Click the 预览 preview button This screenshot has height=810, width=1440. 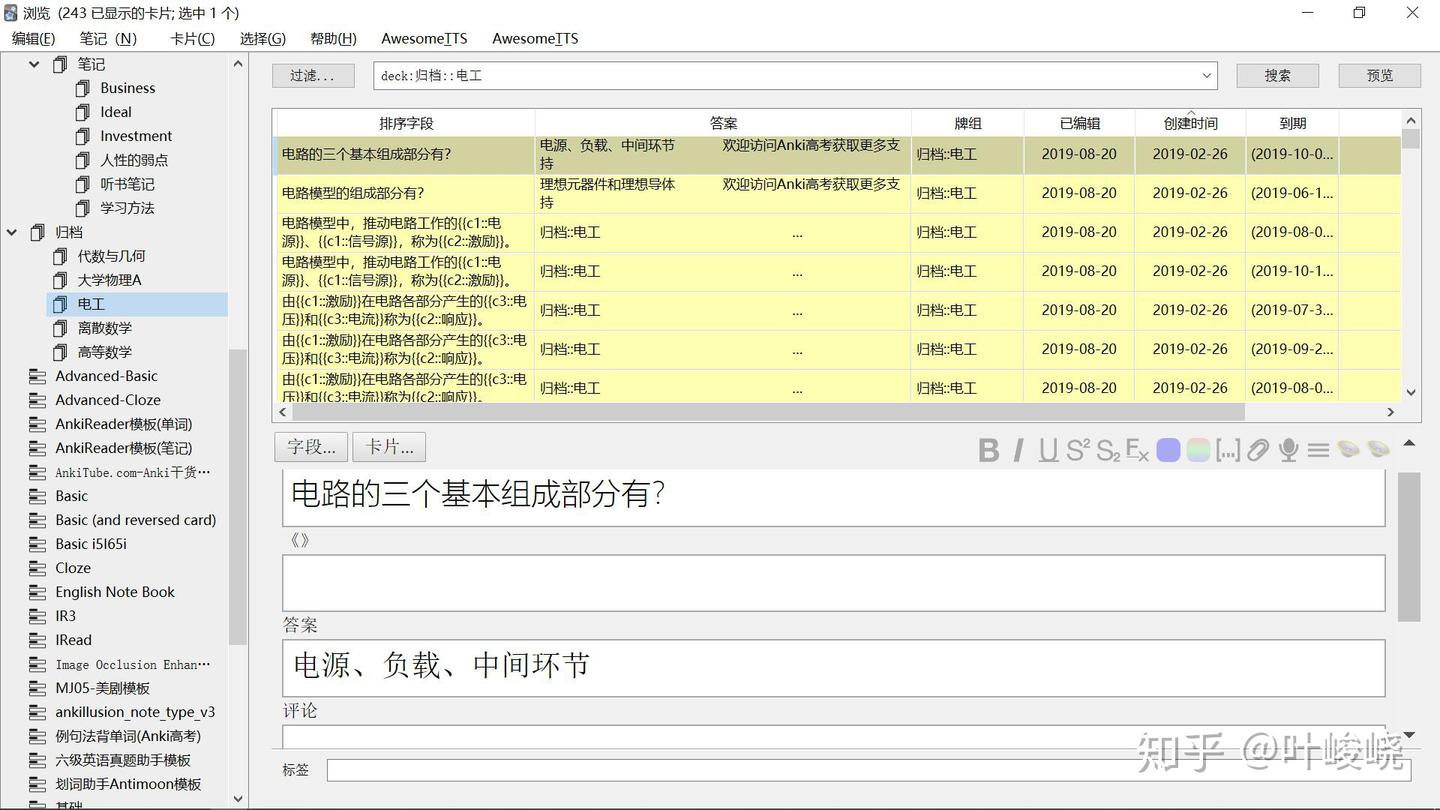tap(1380, 76)
